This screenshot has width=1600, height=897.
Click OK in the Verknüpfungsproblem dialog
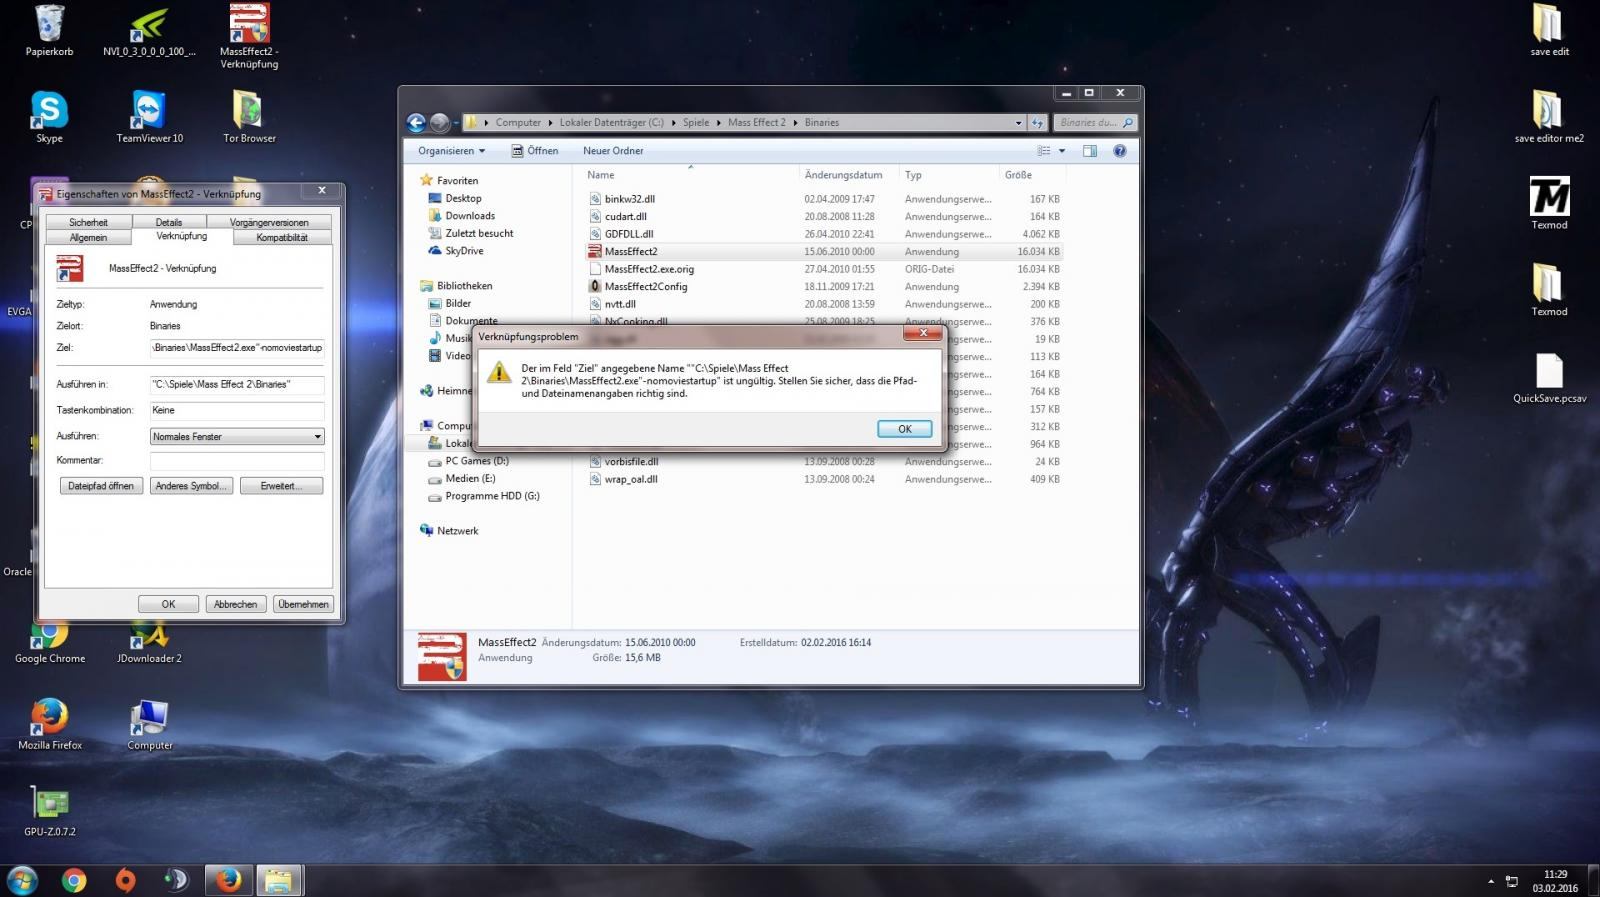point(904,429)
